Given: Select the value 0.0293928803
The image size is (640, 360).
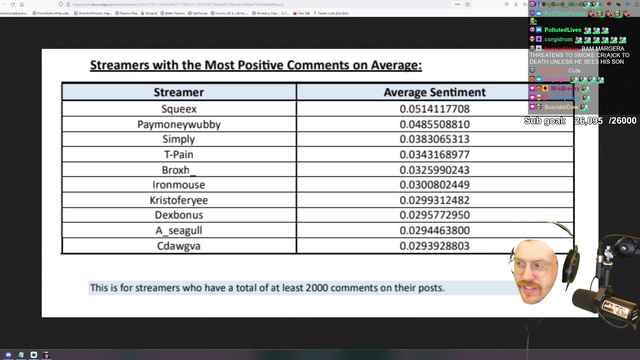Looking at the screenshot, I should (x=435, y=246).
